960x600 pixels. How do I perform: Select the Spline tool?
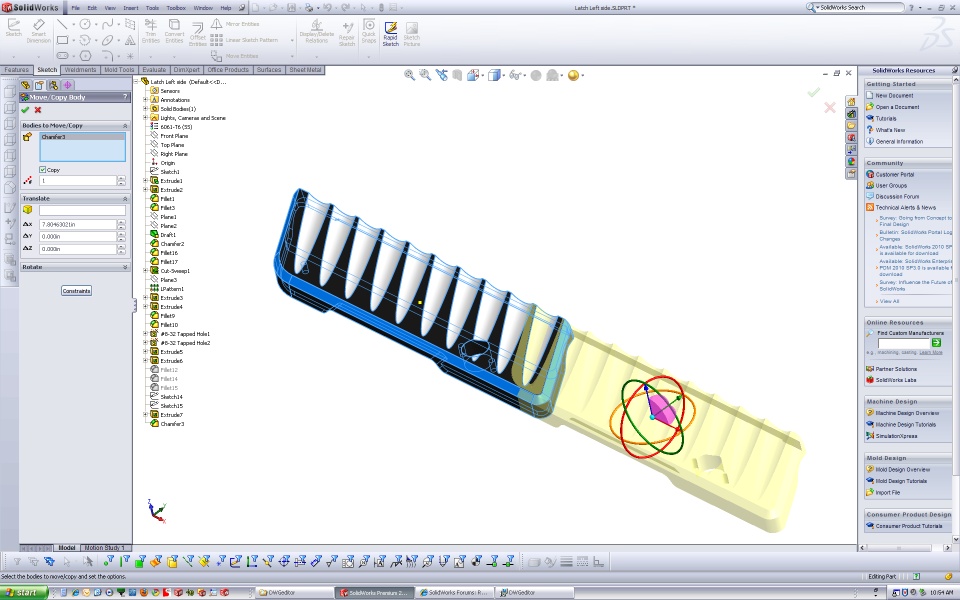pyautogui.click(x=108, y=24)
